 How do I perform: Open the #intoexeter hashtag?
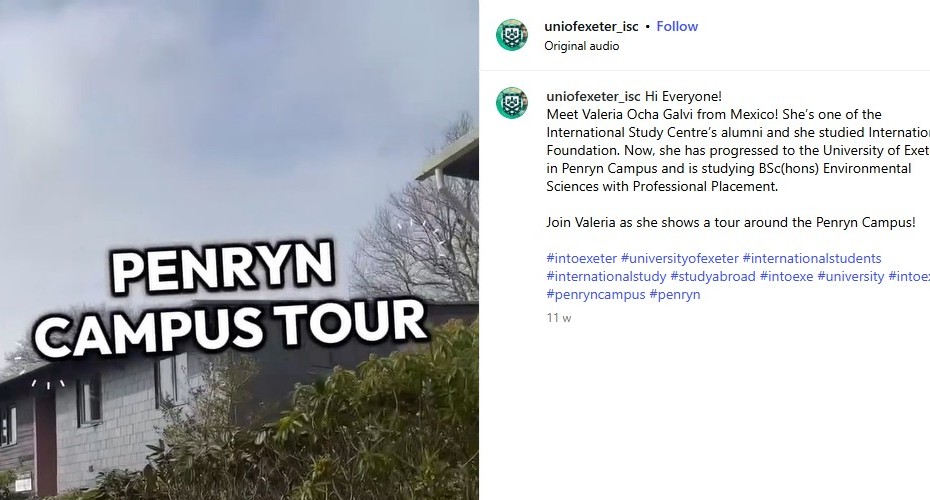click(581, 259)
